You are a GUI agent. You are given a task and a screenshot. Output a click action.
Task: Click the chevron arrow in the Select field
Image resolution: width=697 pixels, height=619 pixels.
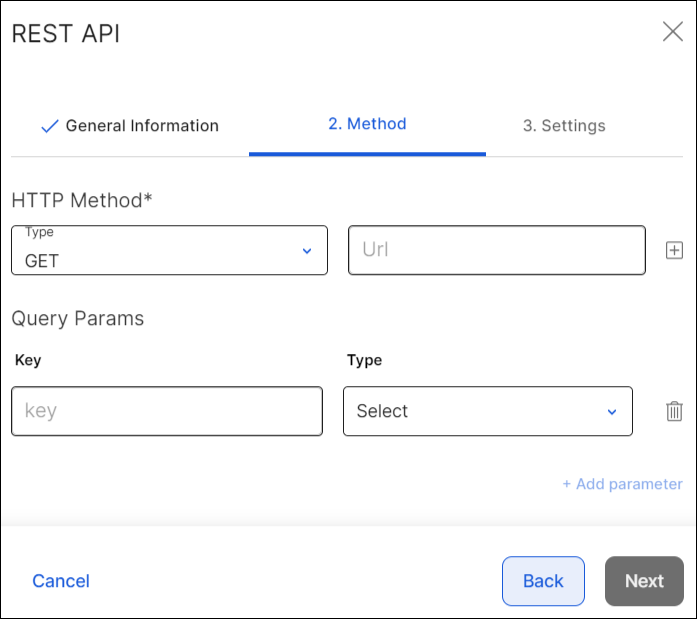[612, 412]
